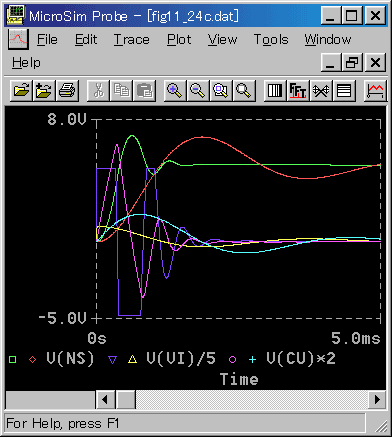
Task: Click the horizontal scrollbar thumb
Action: pyautogui.click(x=126, y=399)
